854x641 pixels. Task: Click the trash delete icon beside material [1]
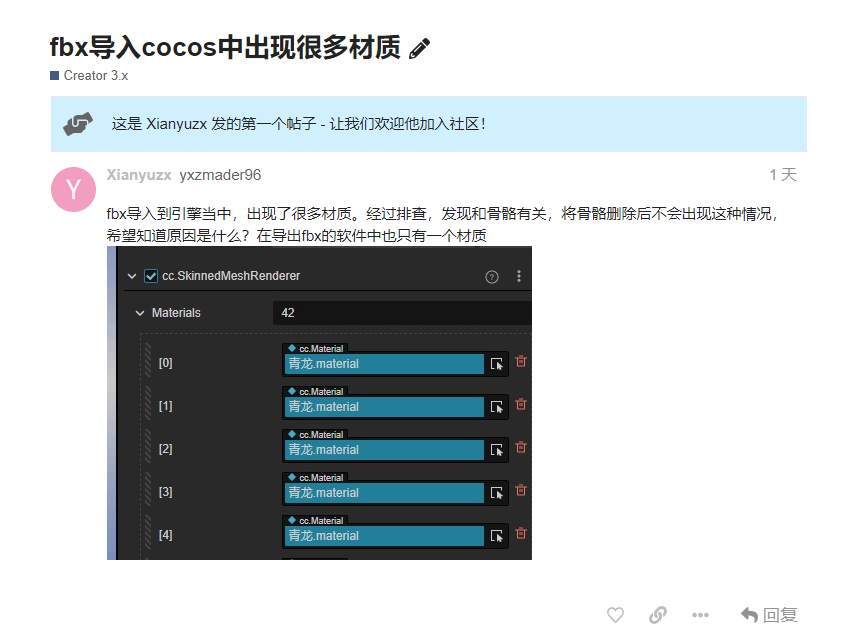tap(521, 405)
